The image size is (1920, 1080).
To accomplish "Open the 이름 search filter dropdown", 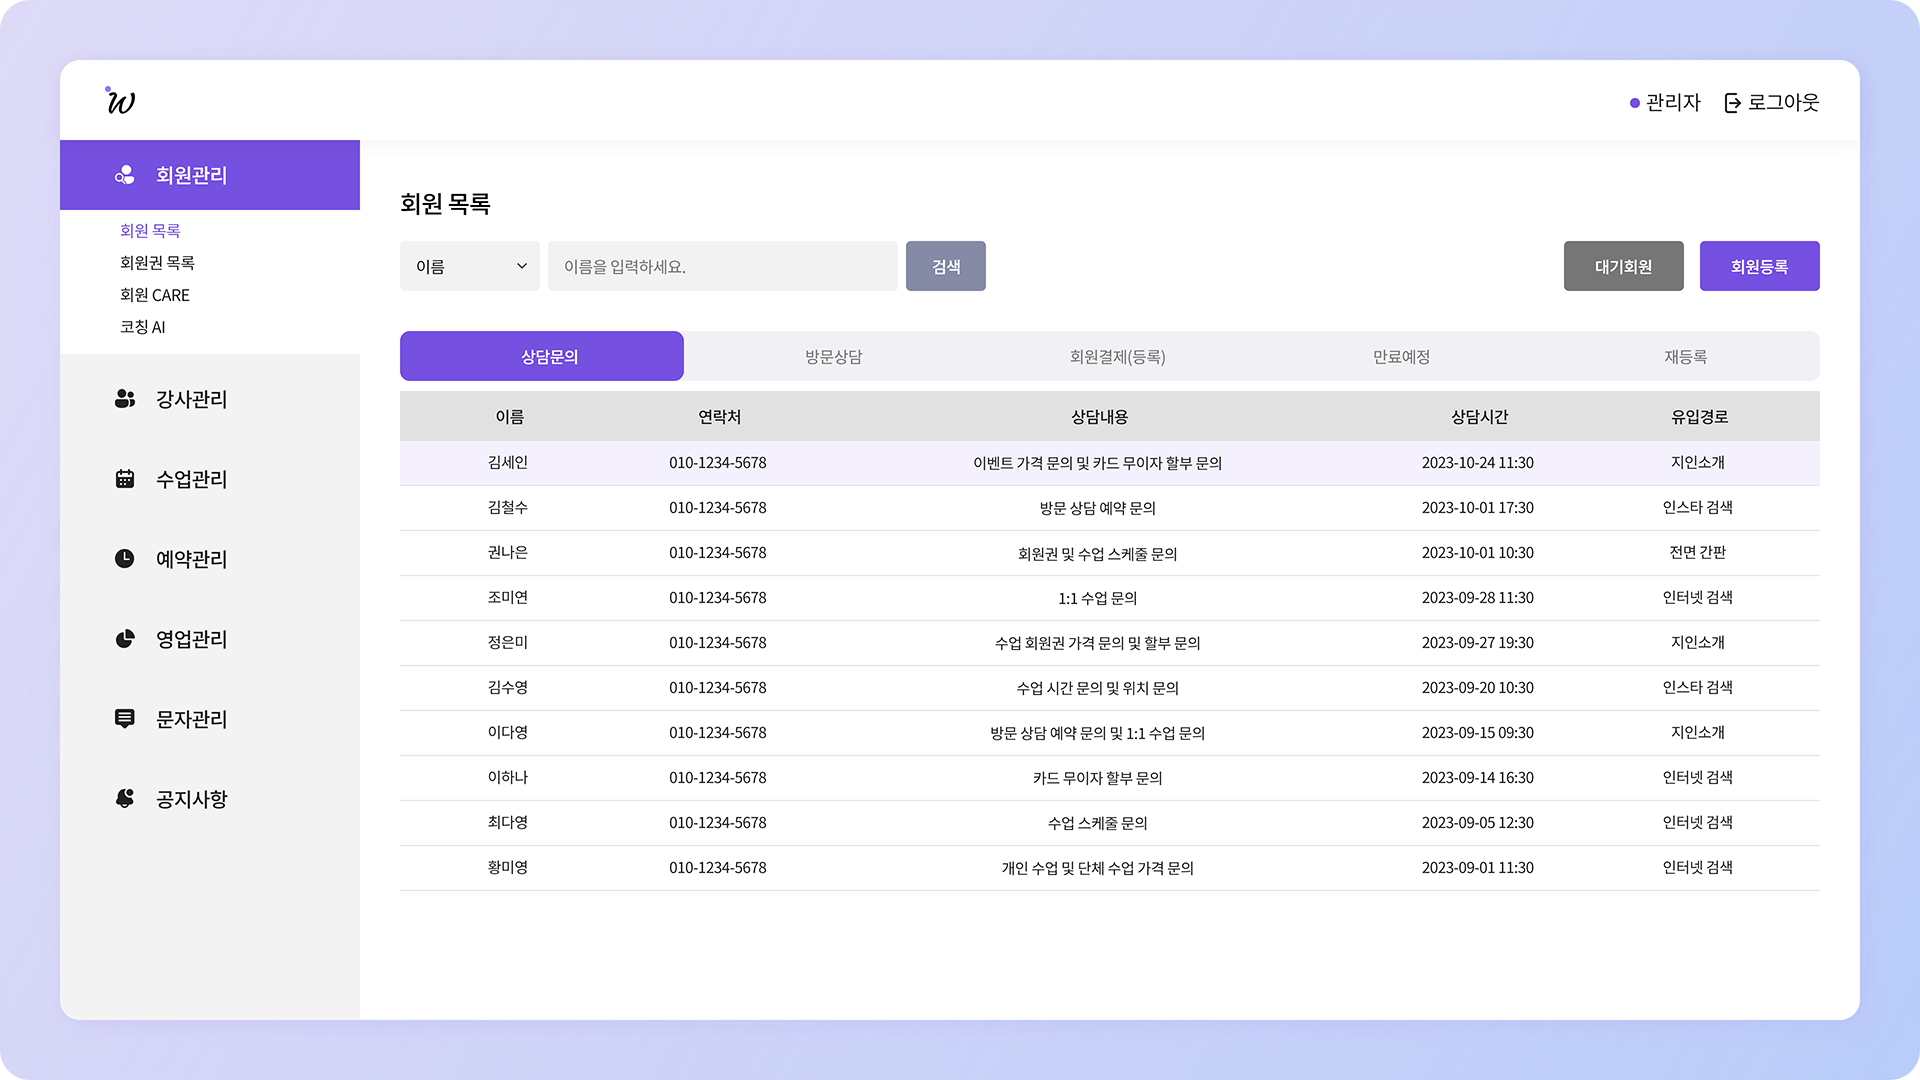I will pyautogui.click(x=470, y=266).
